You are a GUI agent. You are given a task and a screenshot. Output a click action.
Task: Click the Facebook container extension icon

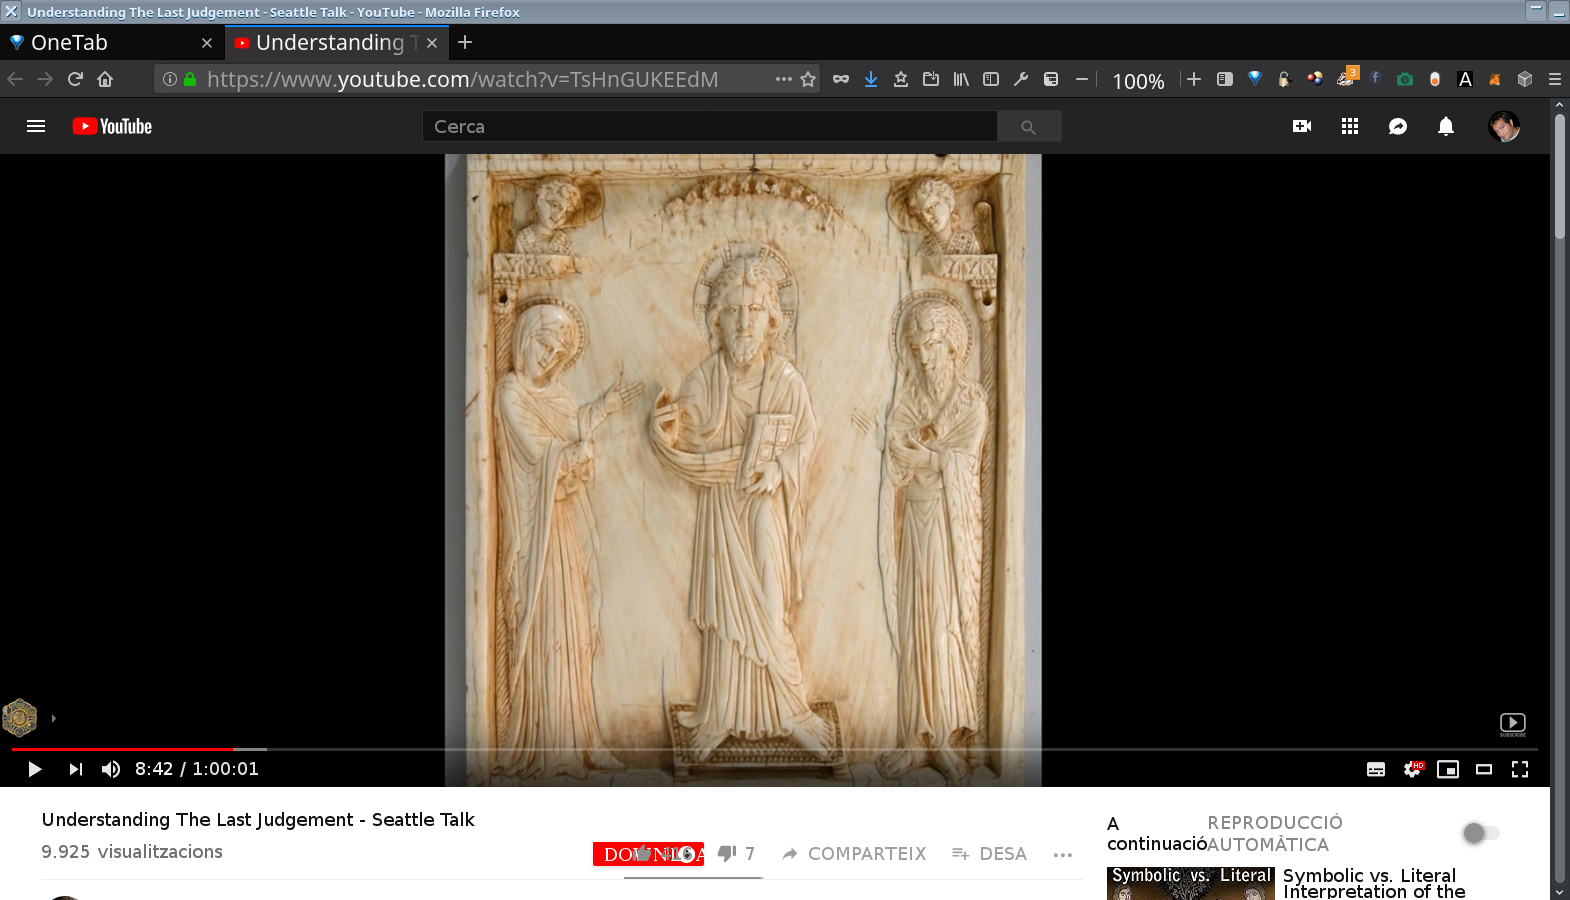click(x=1375, y=78)
